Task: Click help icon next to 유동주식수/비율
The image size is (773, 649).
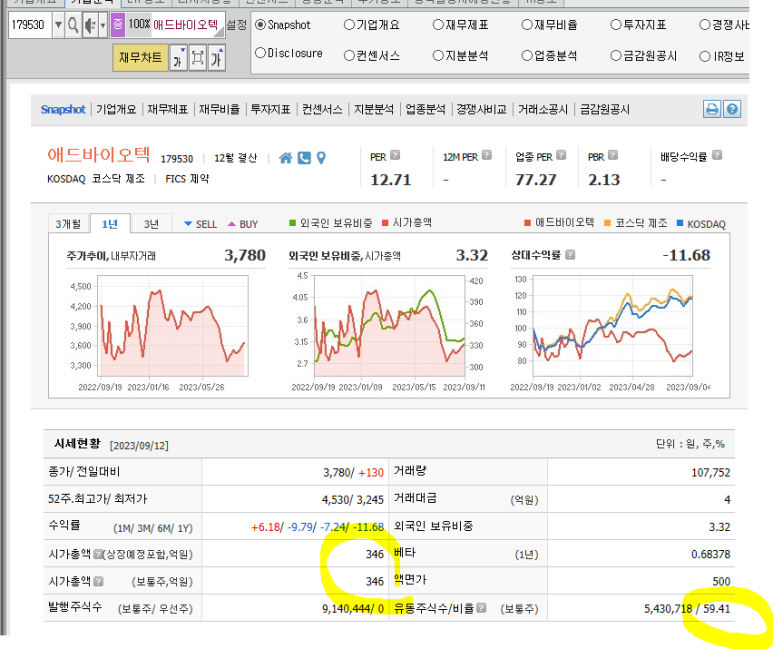Action: pyautogui.click(x=481, y=608)
